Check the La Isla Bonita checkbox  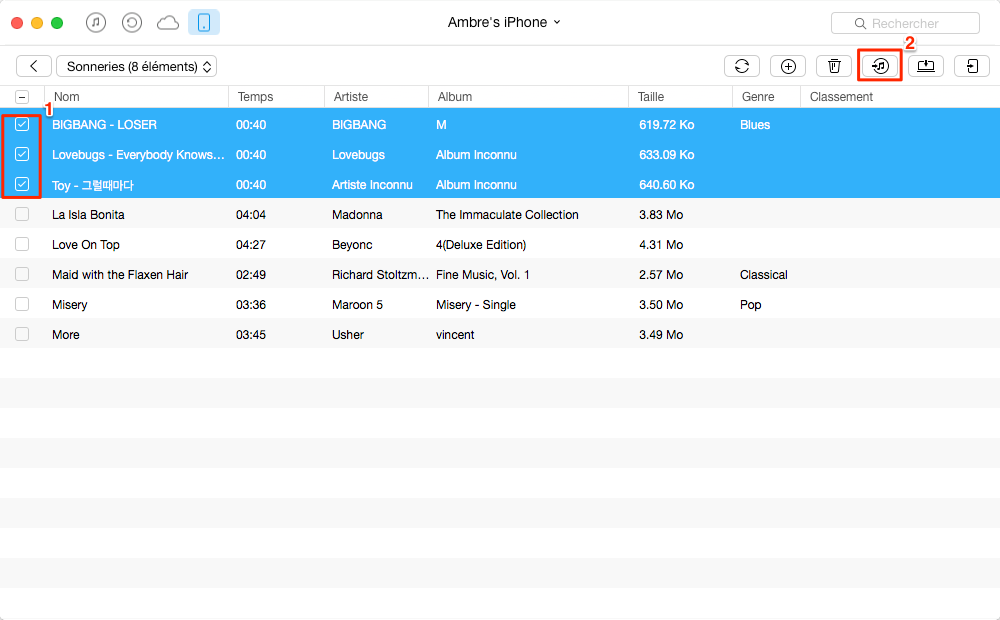tap(22, 214)
